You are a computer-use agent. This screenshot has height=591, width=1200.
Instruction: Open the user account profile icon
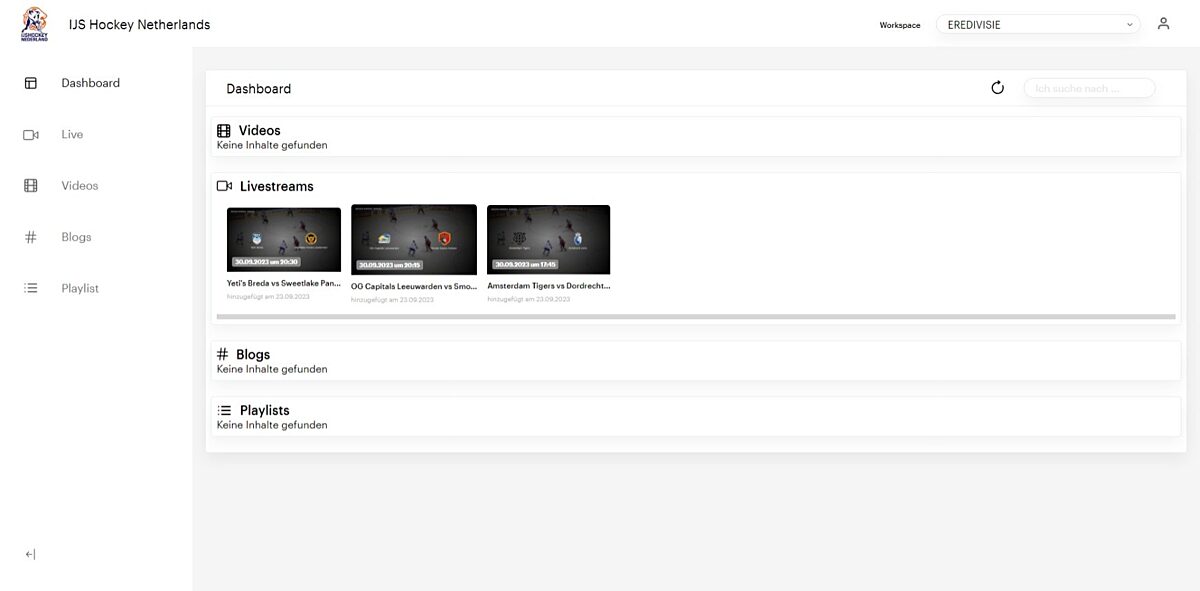tap(1163, 24)
